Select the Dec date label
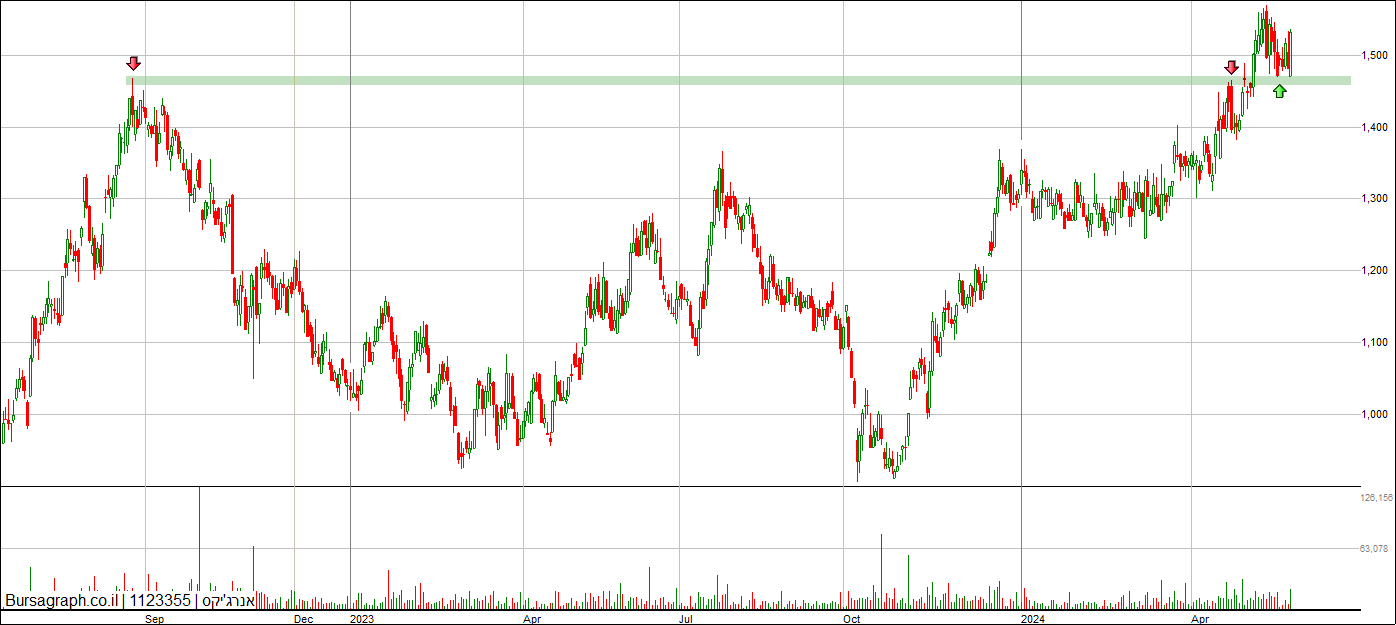Screen dimensions: 1396x625 coord(304,619)
